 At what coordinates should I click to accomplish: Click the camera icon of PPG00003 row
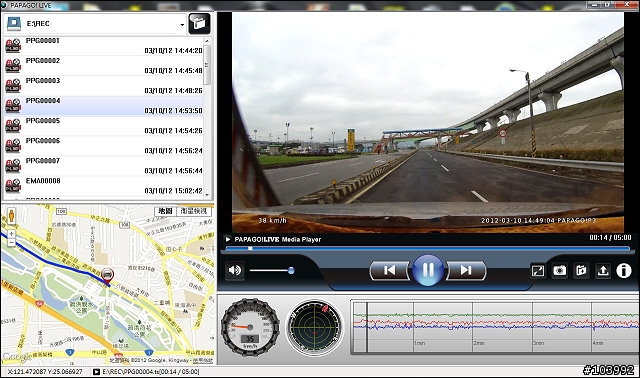click(13, 86)
